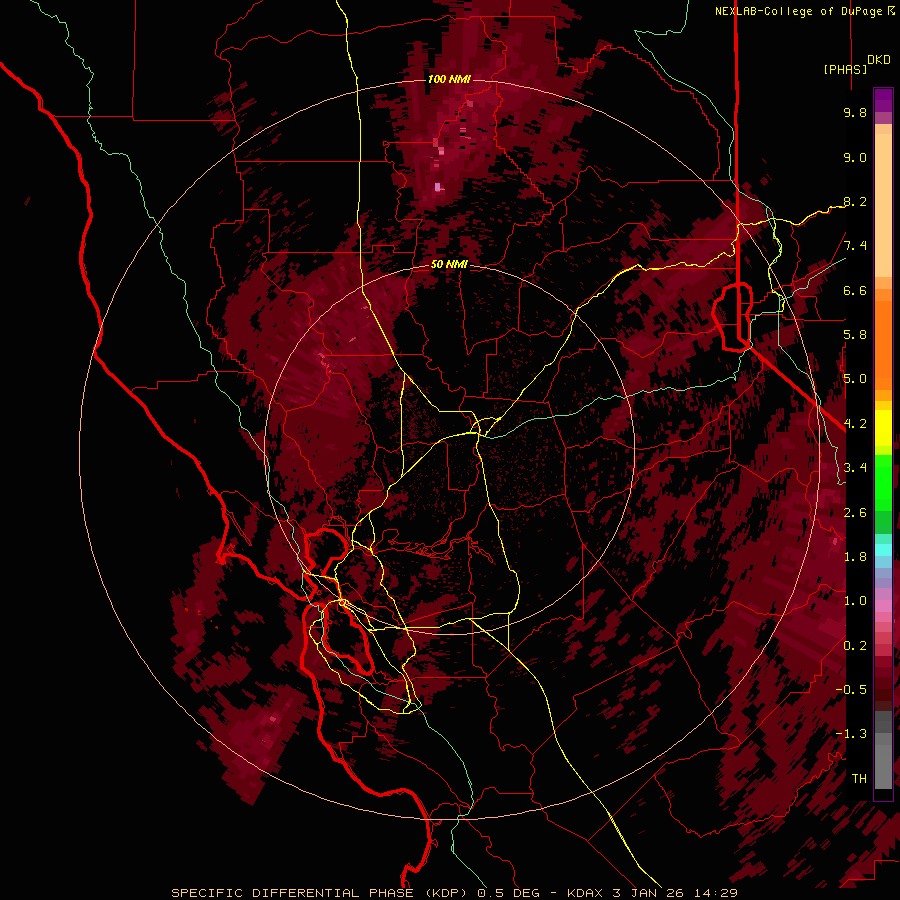The width and height of the screenshot is (900, 900).
Task: Pick the gray segment near TH
Action: [x=883, y=766]
